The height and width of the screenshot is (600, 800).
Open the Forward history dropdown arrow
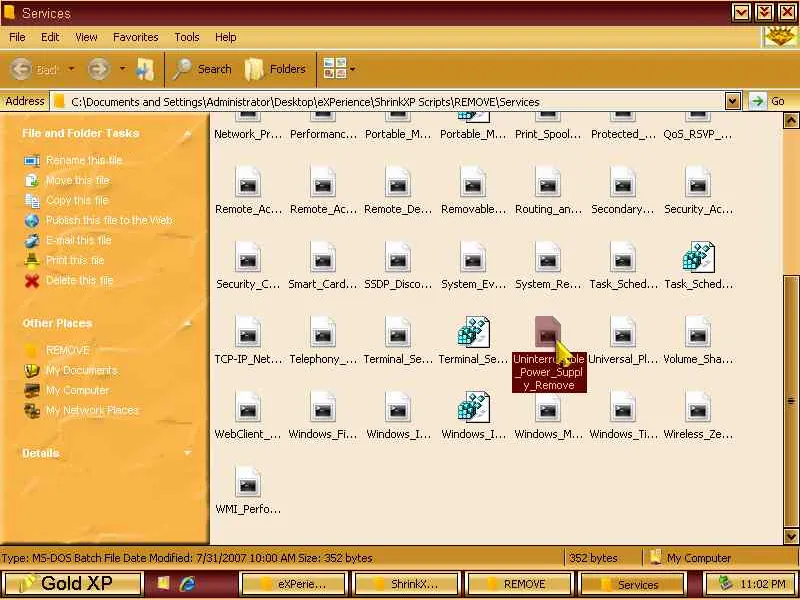122,68
